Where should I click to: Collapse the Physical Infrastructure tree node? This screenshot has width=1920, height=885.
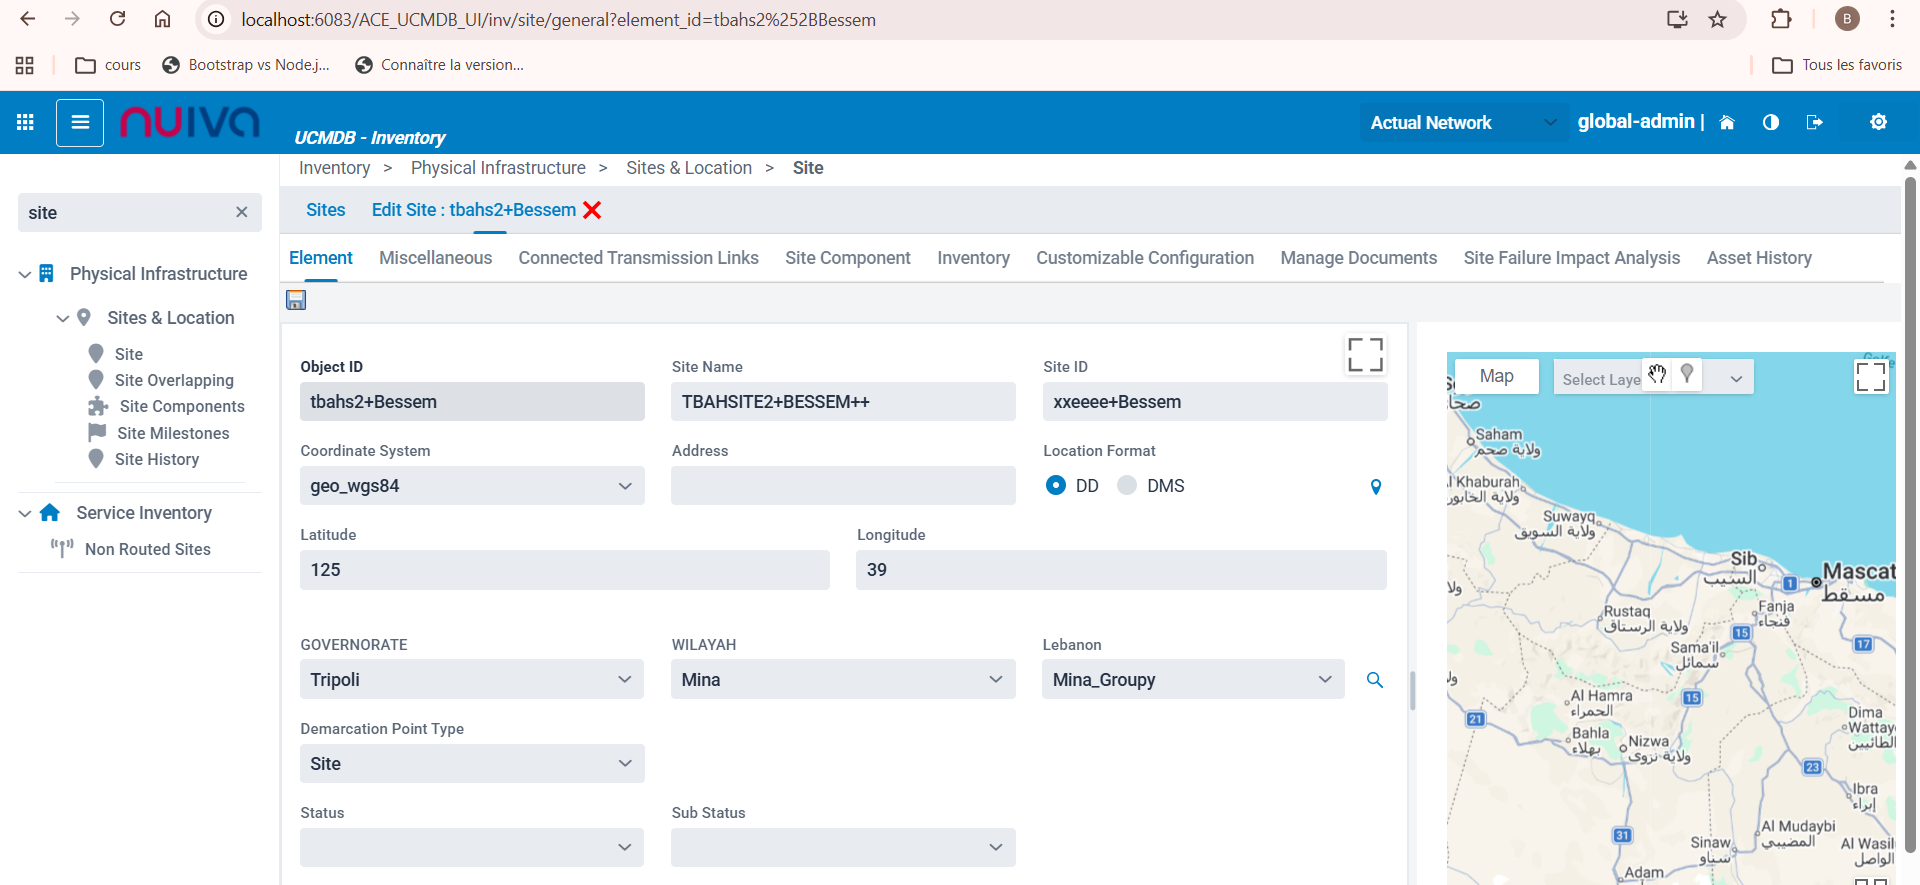tap(25, 274)
